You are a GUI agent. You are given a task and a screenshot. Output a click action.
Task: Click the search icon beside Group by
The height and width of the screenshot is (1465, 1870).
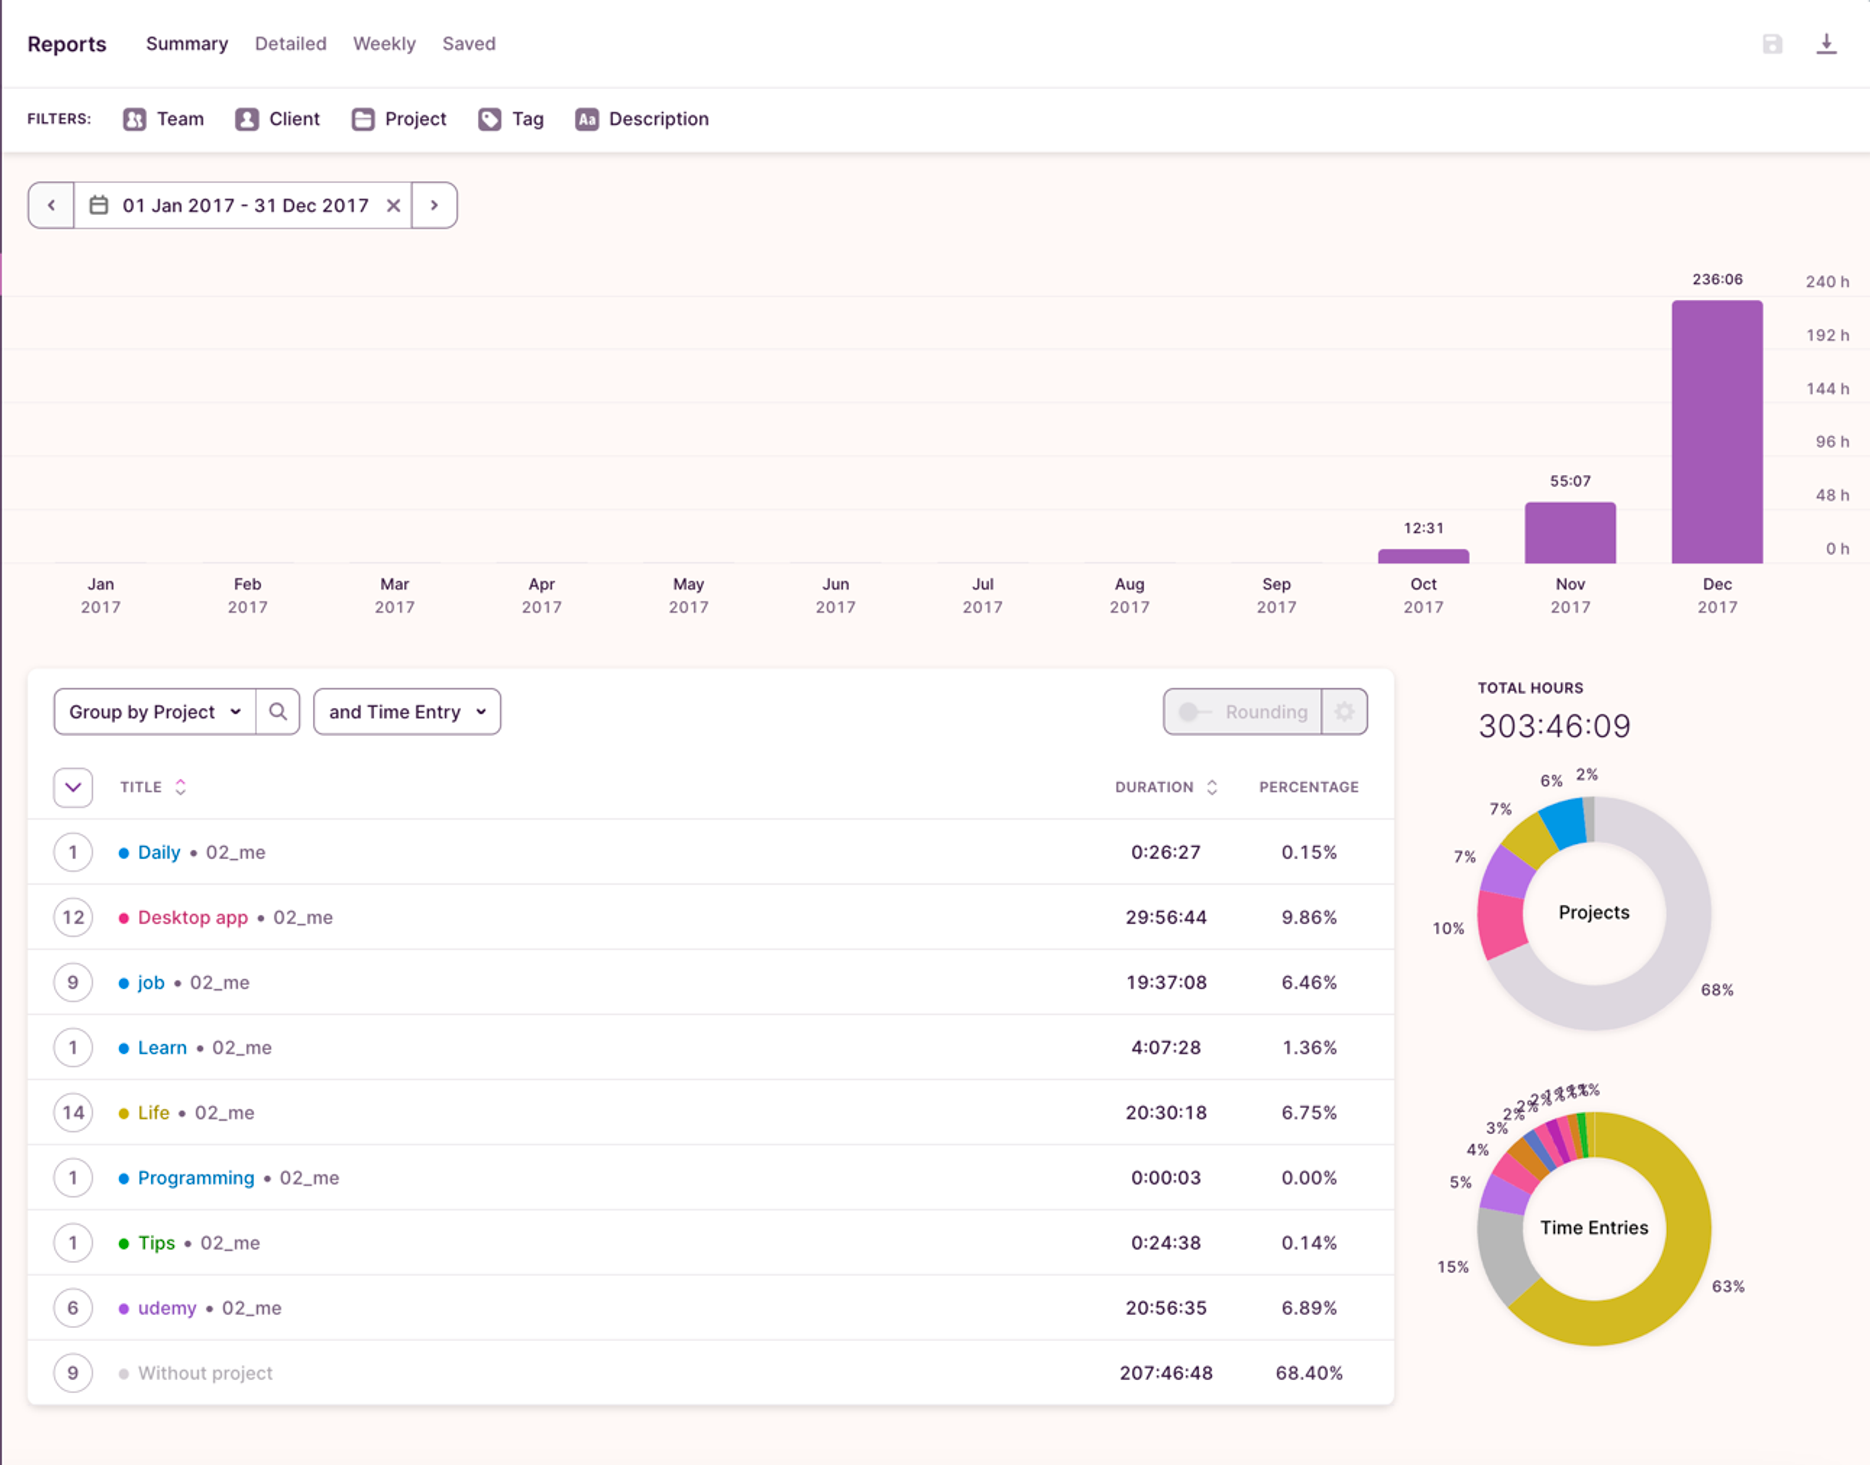tap(278, 712)
